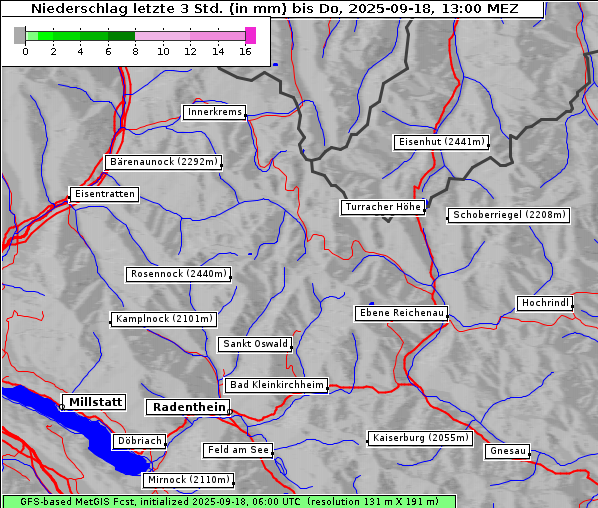This screenshot has width=598, height=508.
Task: Select the dark green 6-8 mm legend band
Action: [121, 36]
